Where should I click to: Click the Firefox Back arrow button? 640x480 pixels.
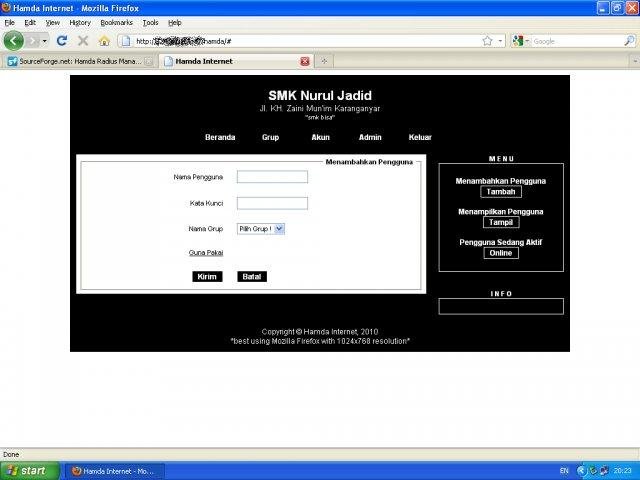tap(13, 41)
